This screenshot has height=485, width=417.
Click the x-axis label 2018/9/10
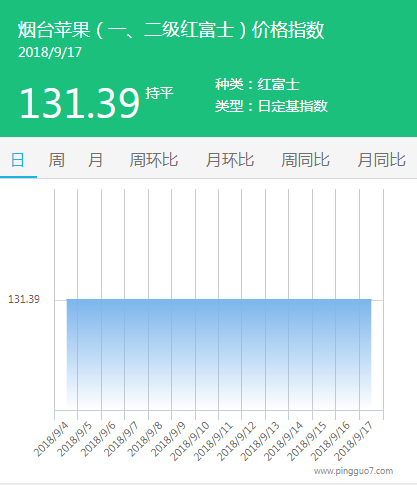tap(190, 441)
